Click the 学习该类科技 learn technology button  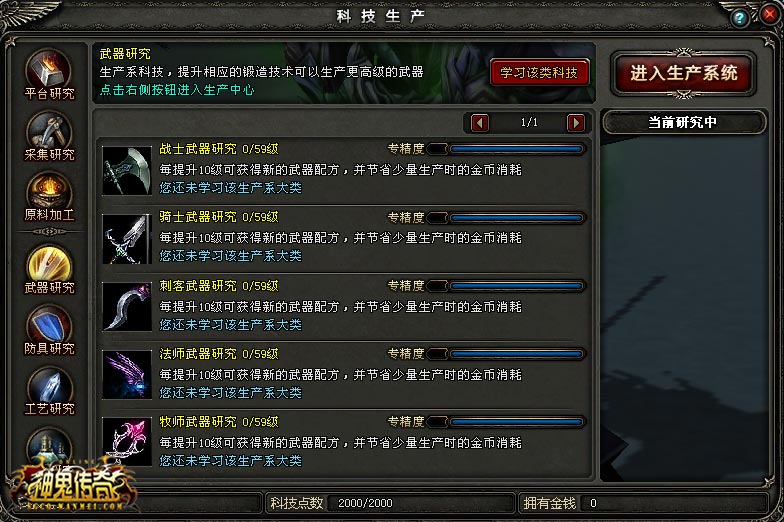539,73
